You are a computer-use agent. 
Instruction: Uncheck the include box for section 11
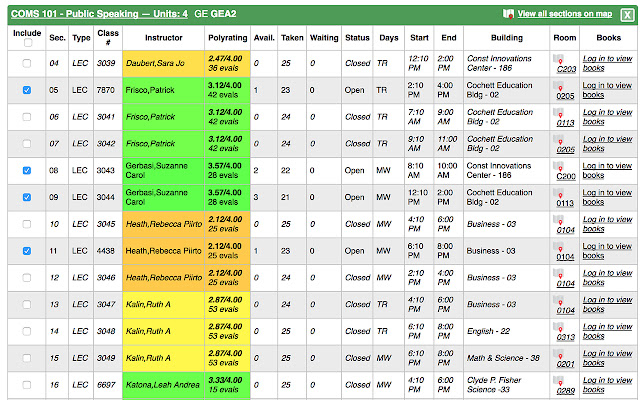coord(27,251)
